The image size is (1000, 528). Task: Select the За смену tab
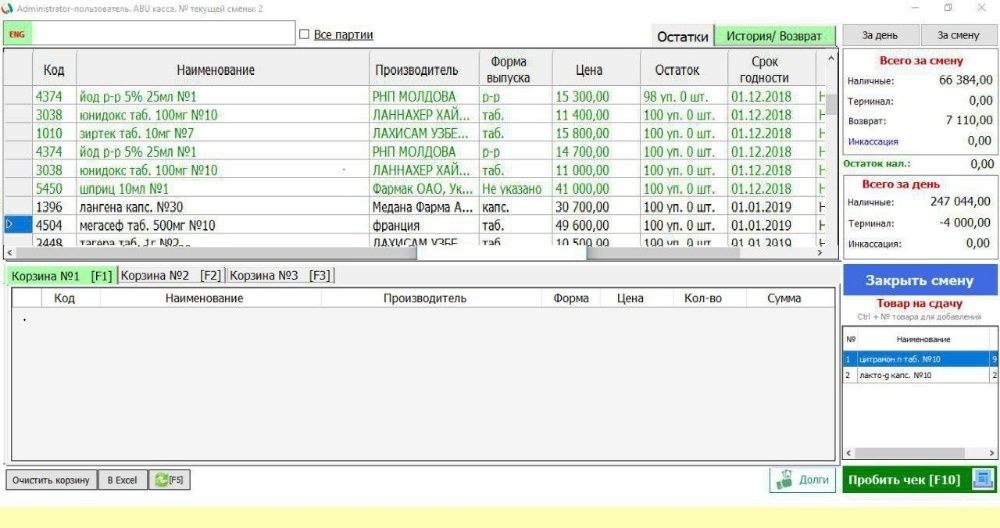tap(958, 36)
